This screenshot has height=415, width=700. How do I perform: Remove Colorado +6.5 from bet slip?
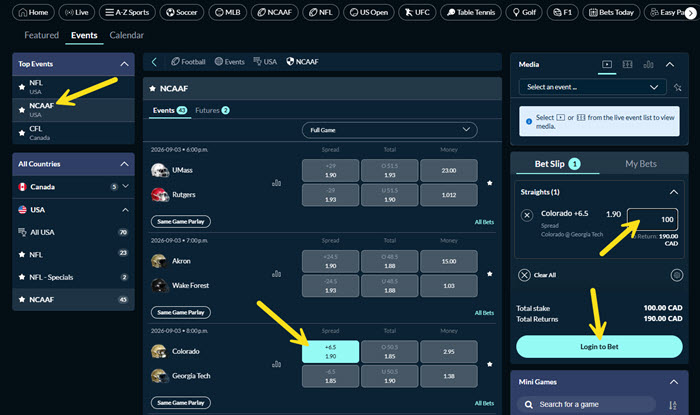(527, 216)
